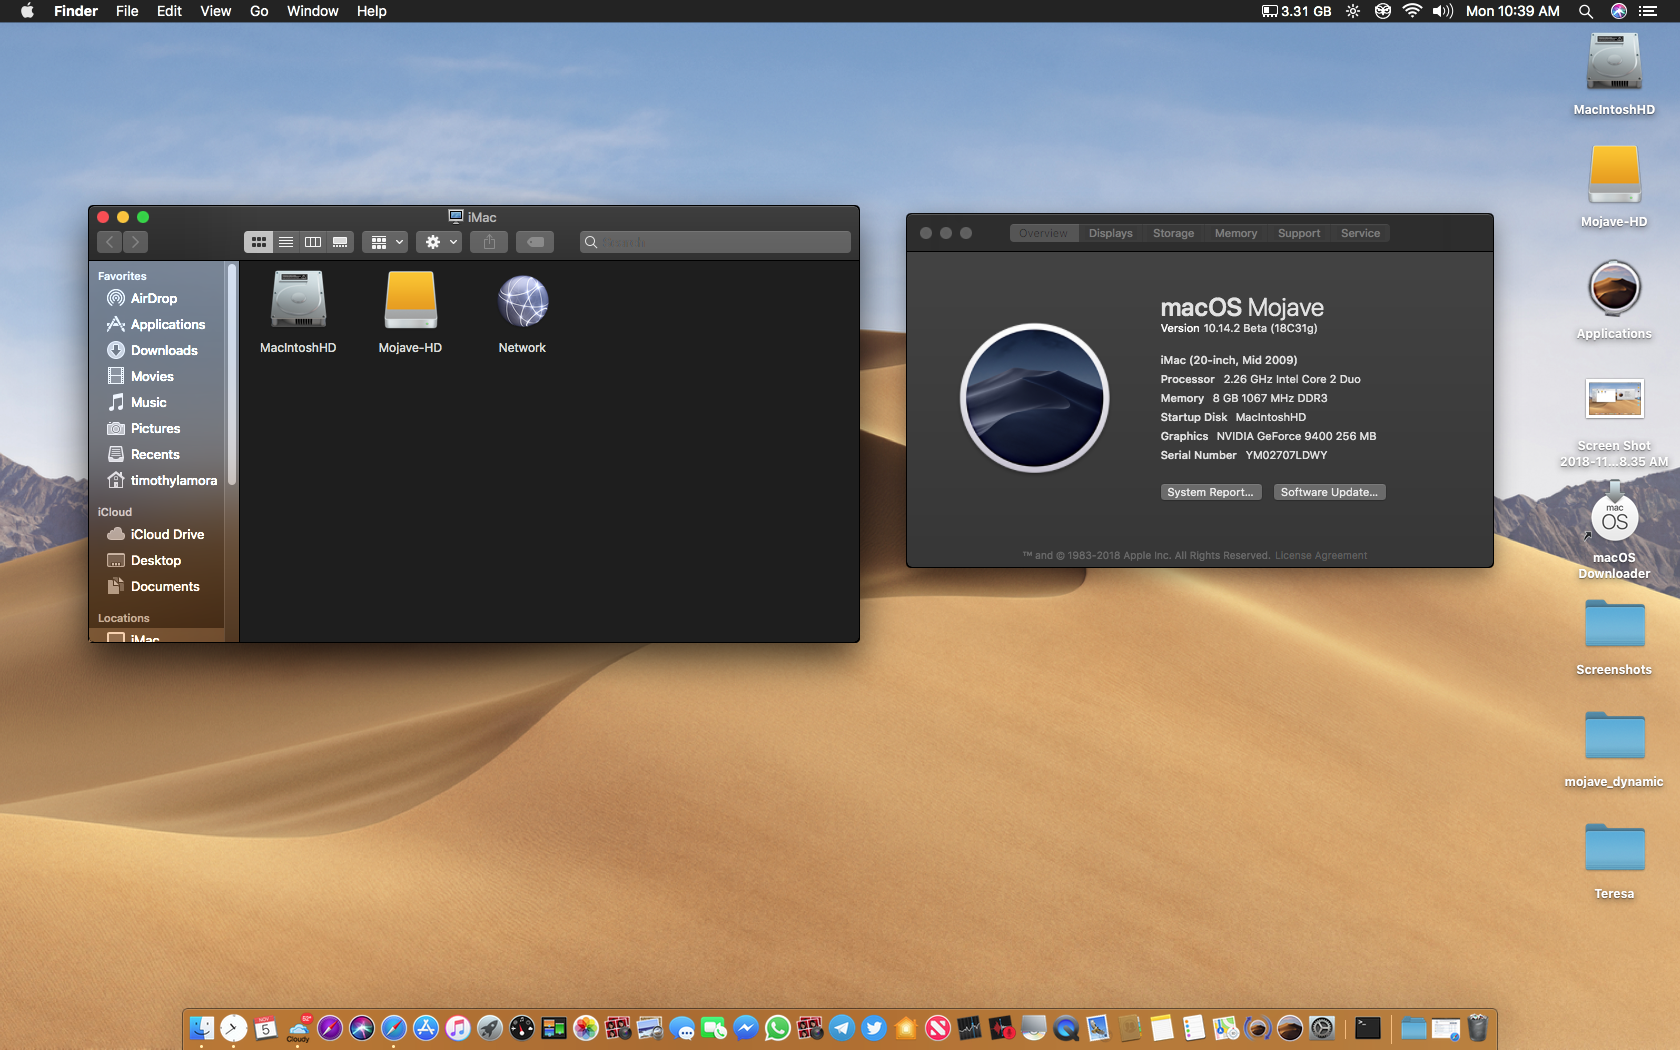The height and width of the screenshot is (1050, 1680).
Task: Open Terminal from the Dock
Action: tap(1368, 1028)
